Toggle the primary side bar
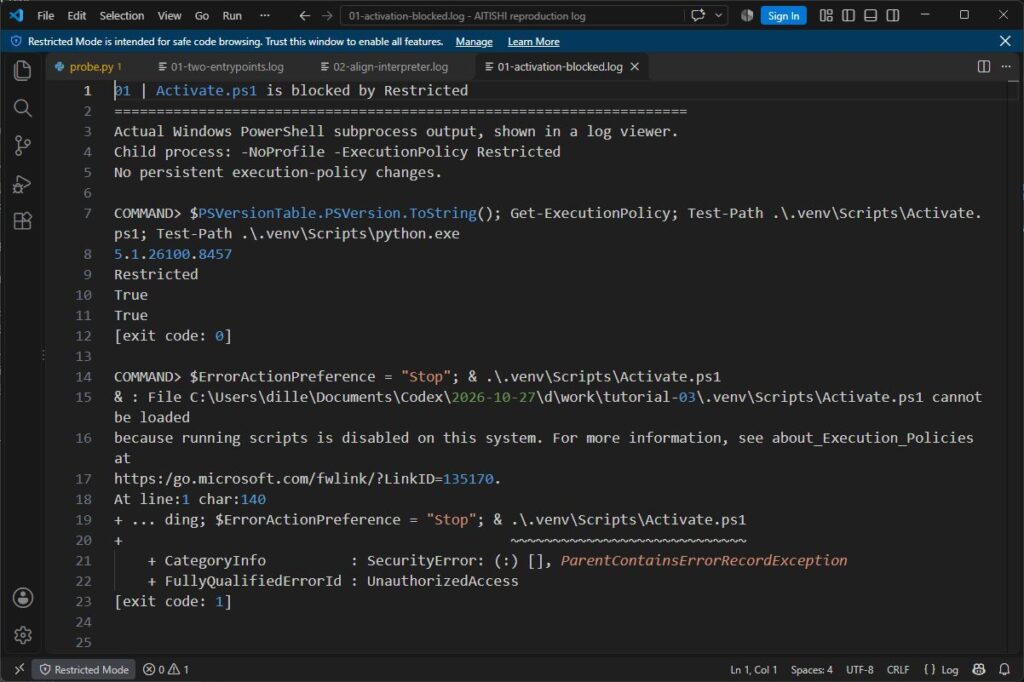 848,15
